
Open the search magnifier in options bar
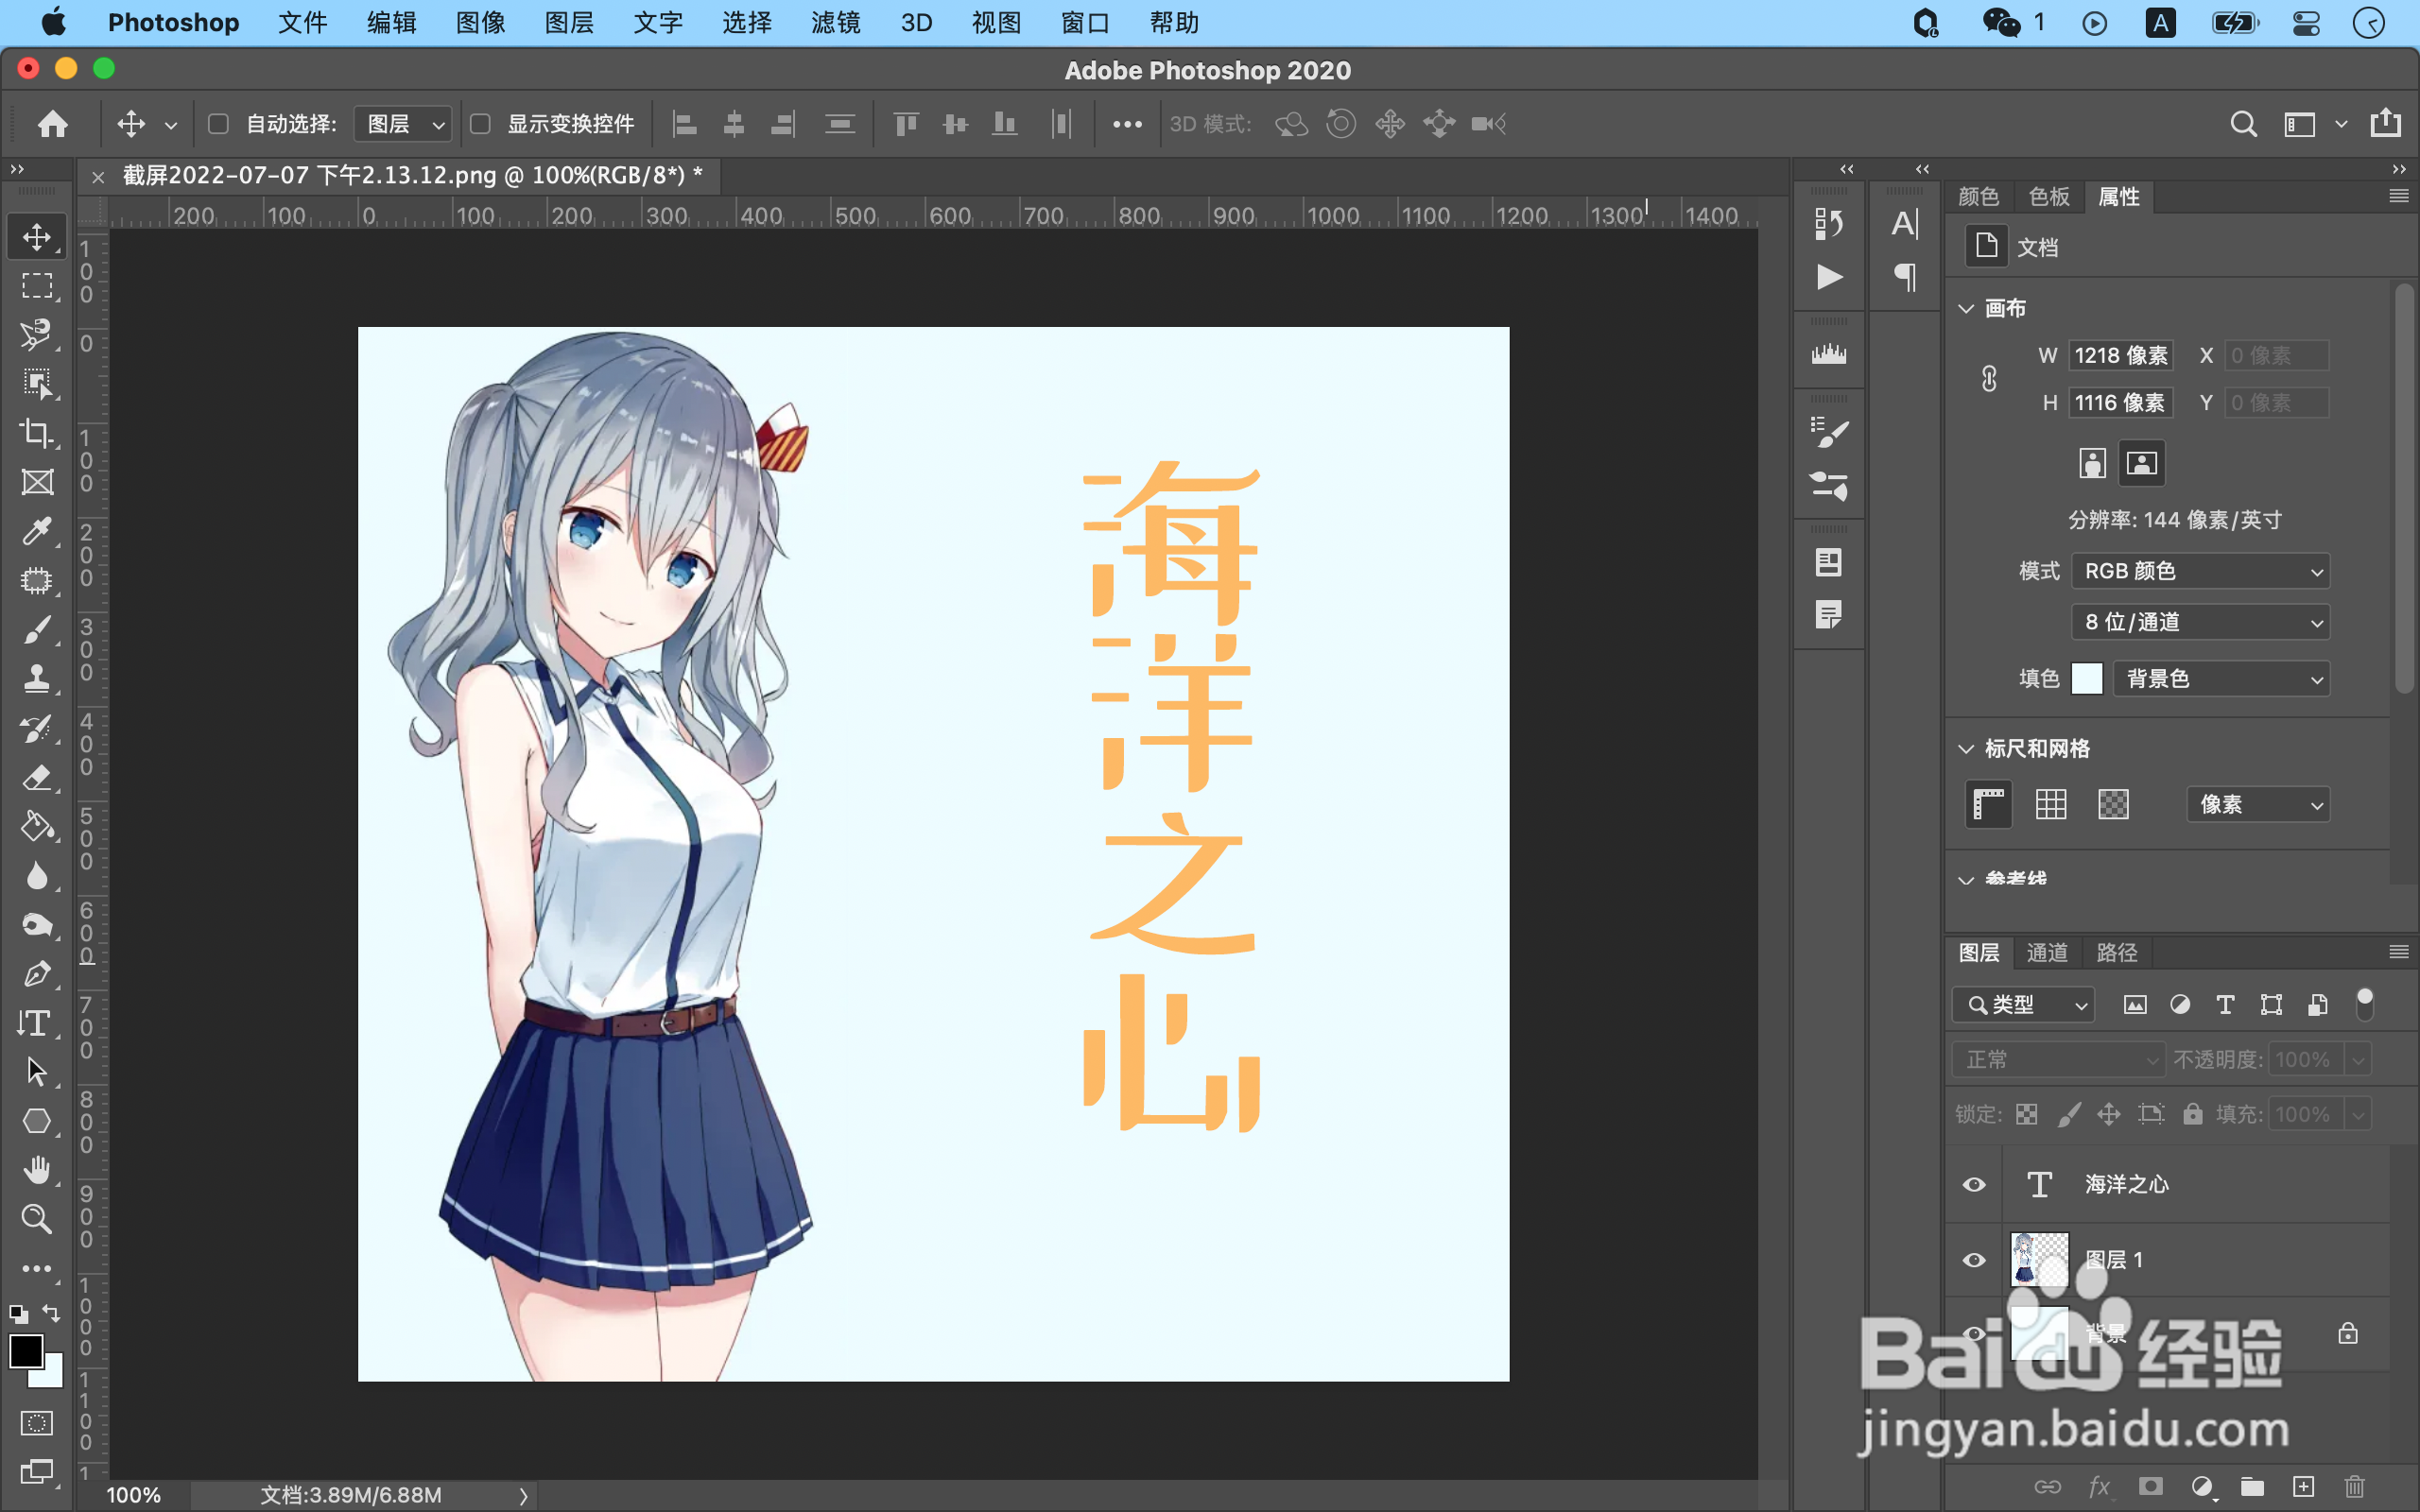pyautogui.click(x=2243, y=124)
